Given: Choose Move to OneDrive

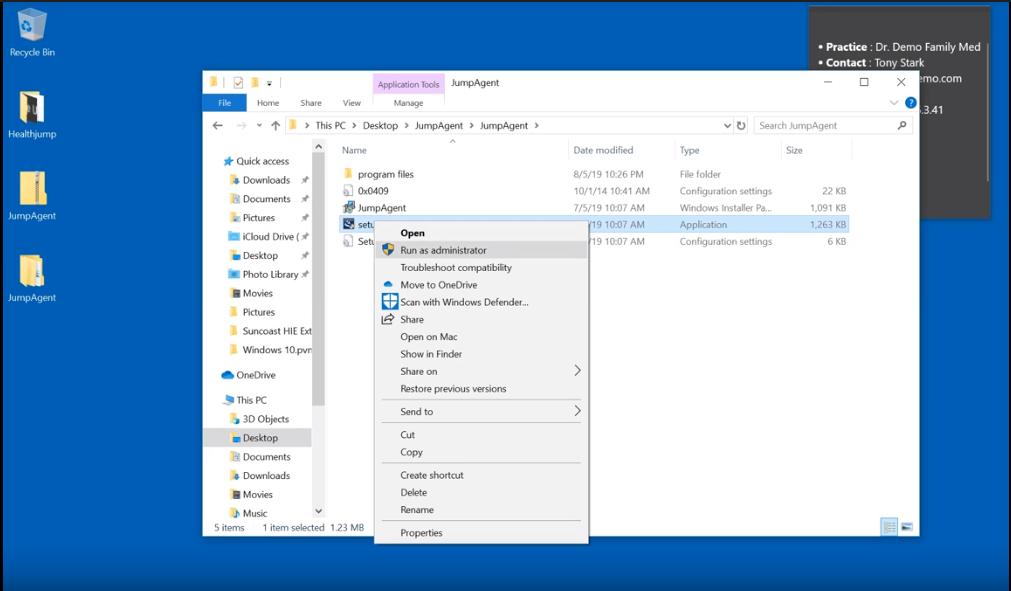Looking at the screenshot, I should [x=438, y=285].
